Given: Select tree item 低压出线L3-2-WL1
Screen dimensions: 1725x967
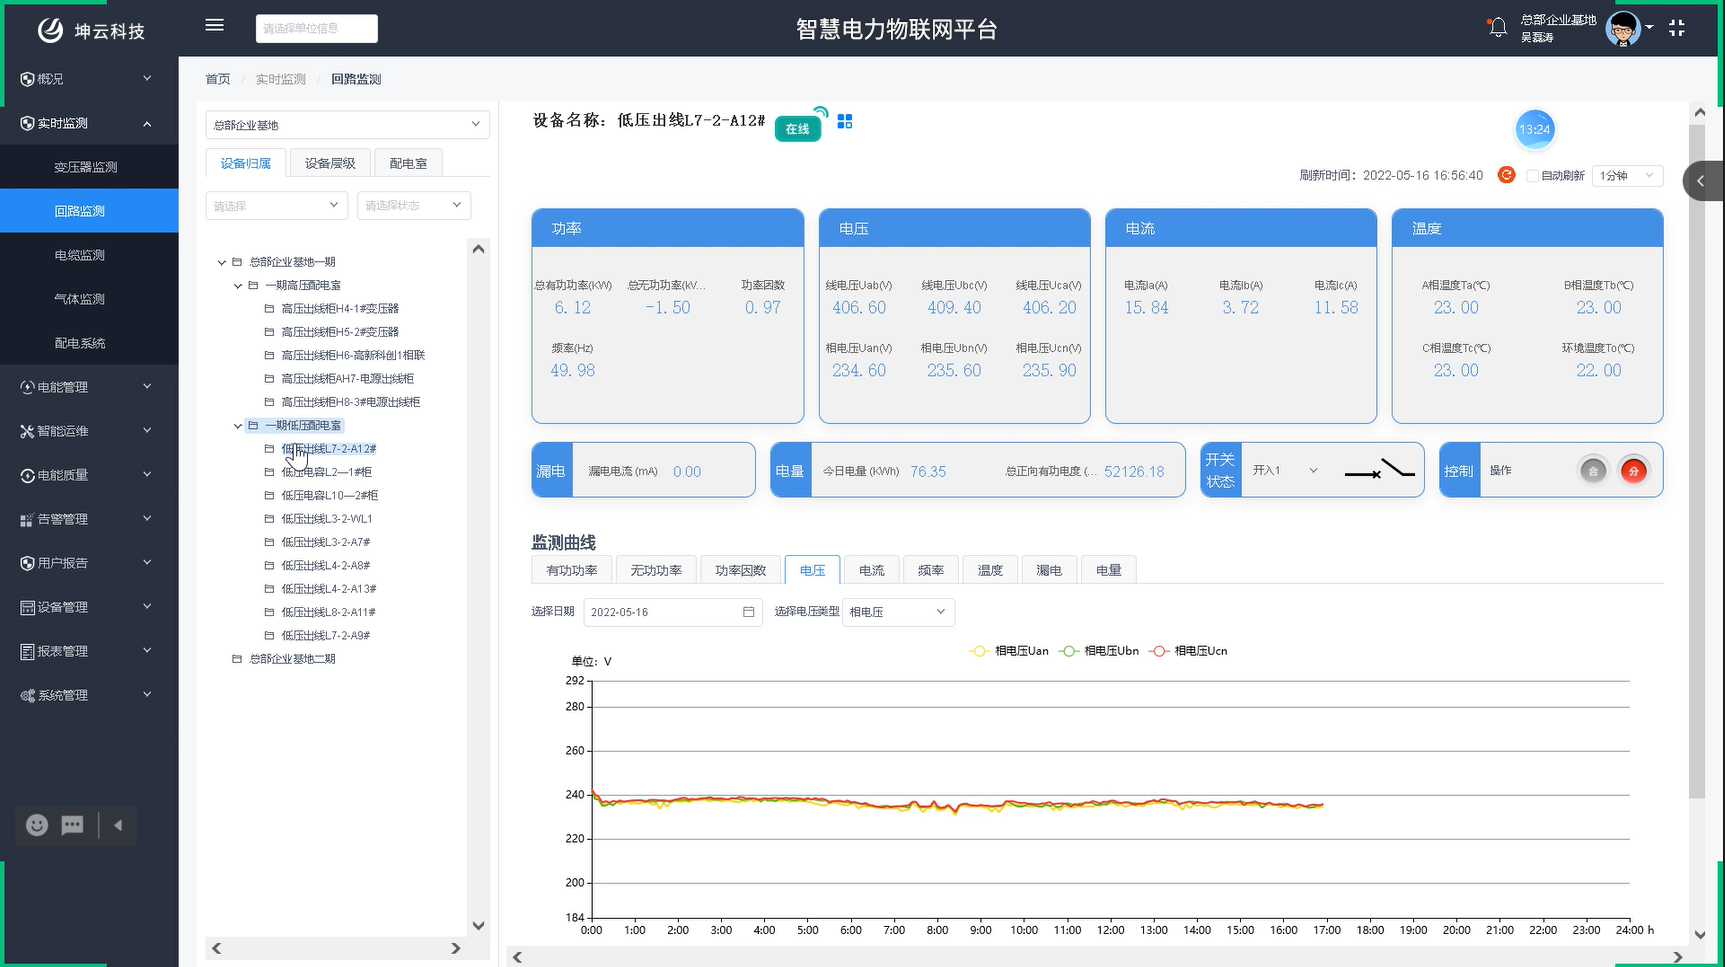Looking at the screenshot, I should 327,519.
